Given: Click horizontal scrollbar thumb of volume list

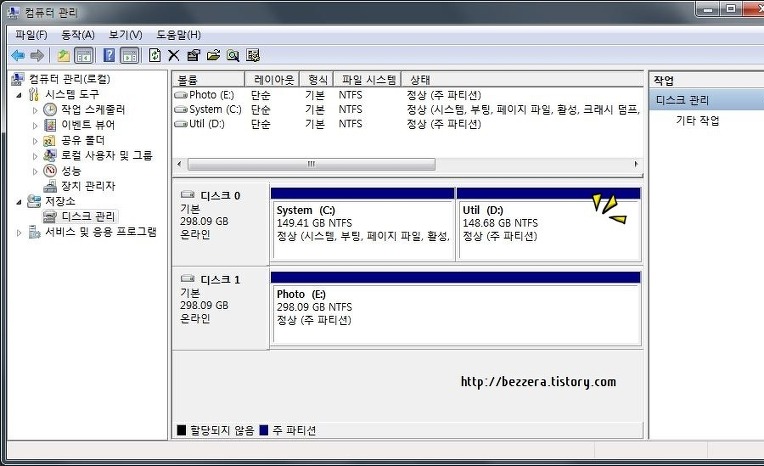Looking at the screenshot, I should click(311, 164).
